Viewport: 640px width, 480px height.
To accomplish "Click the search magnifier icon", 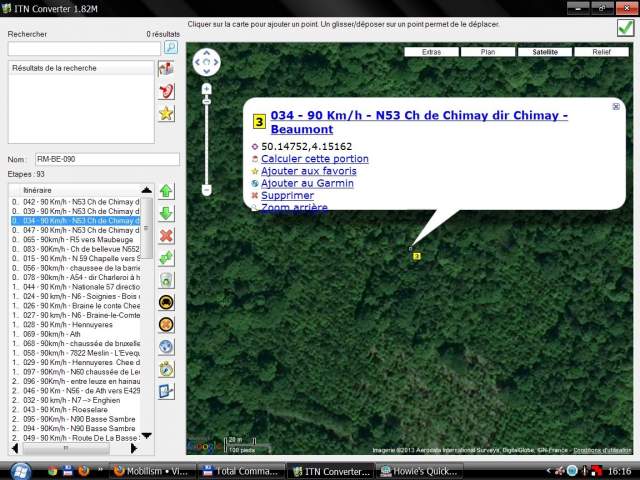I will [171, 47].
